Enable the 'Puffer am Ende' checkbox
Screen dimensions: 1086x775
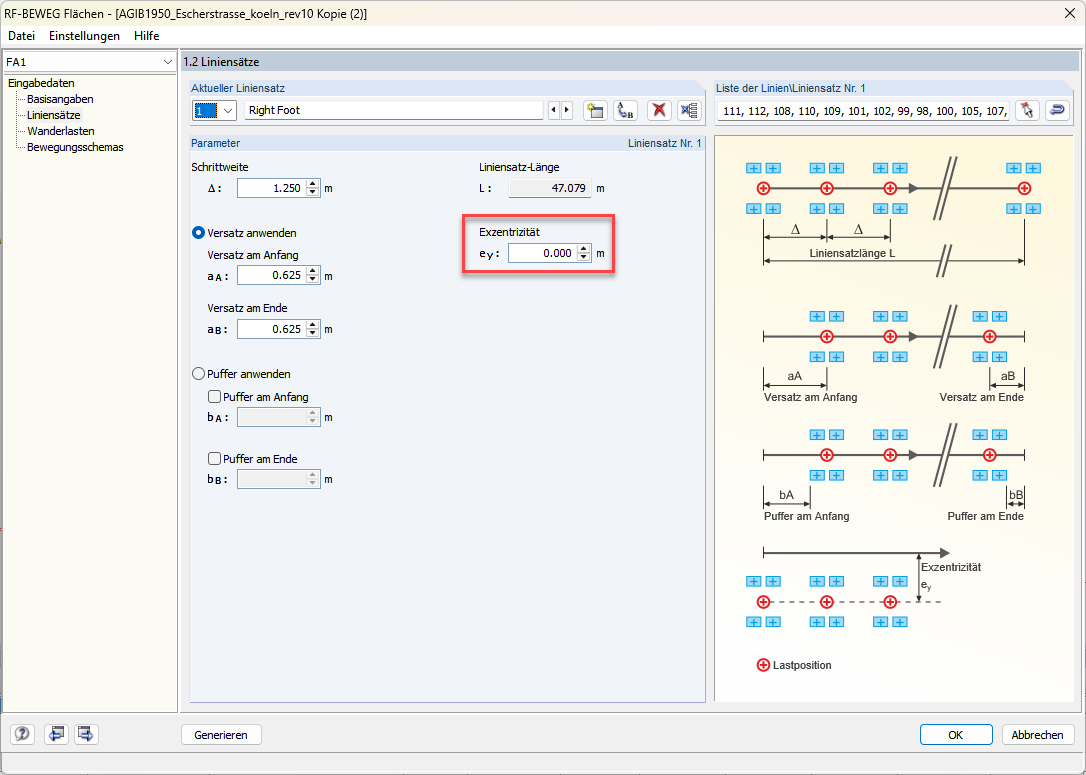214,459
